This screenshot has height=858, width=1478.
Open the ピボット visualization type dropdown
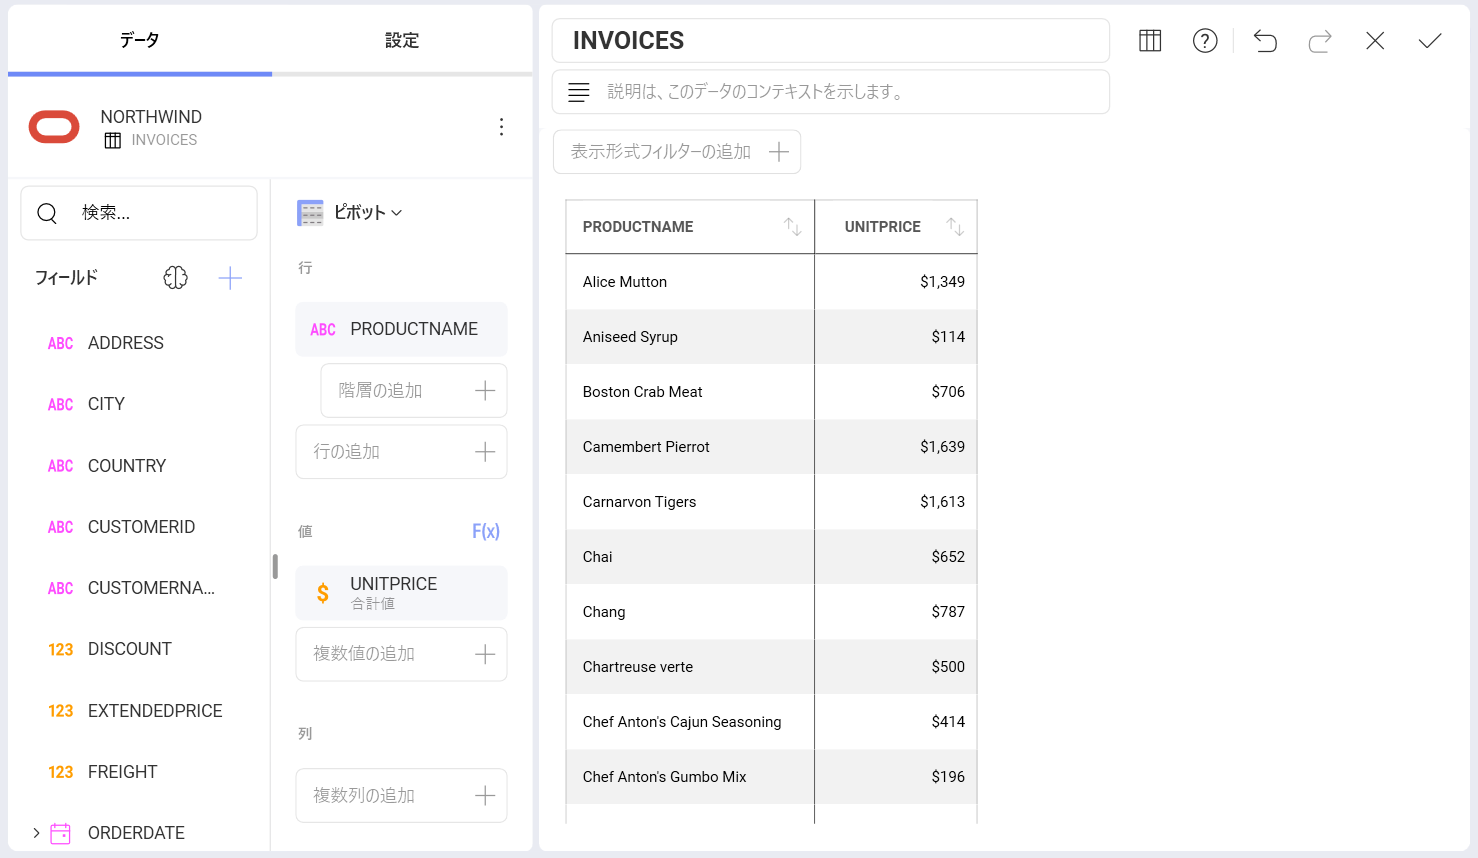pyautogui.click(x=367, y=212)
